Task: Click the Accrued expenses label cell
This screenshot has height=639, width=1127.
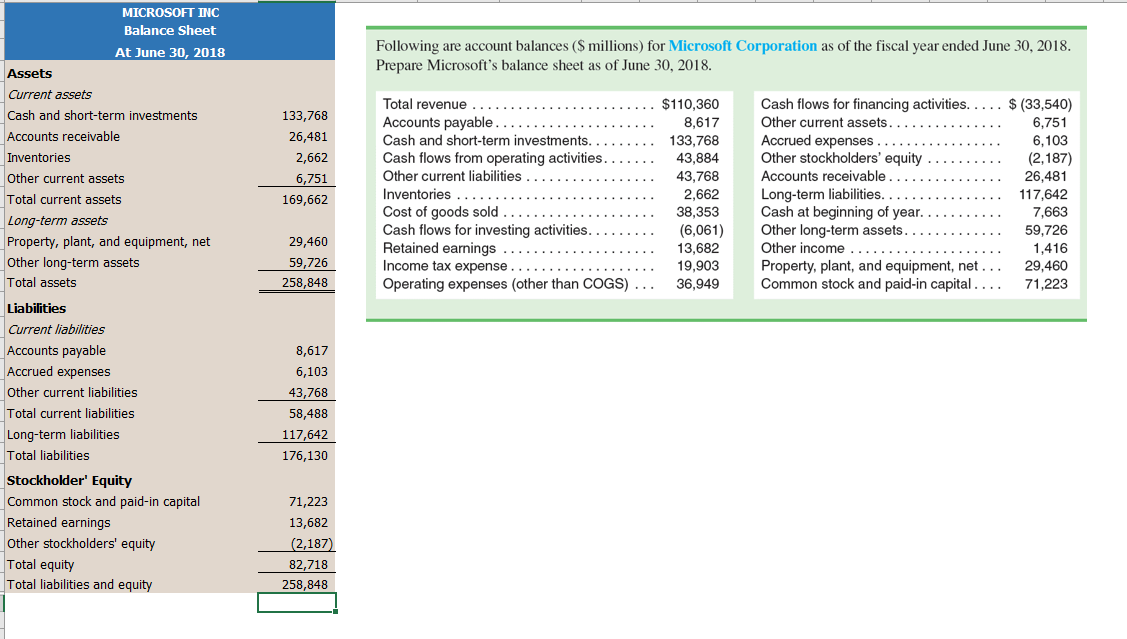Action: (59, 372)
